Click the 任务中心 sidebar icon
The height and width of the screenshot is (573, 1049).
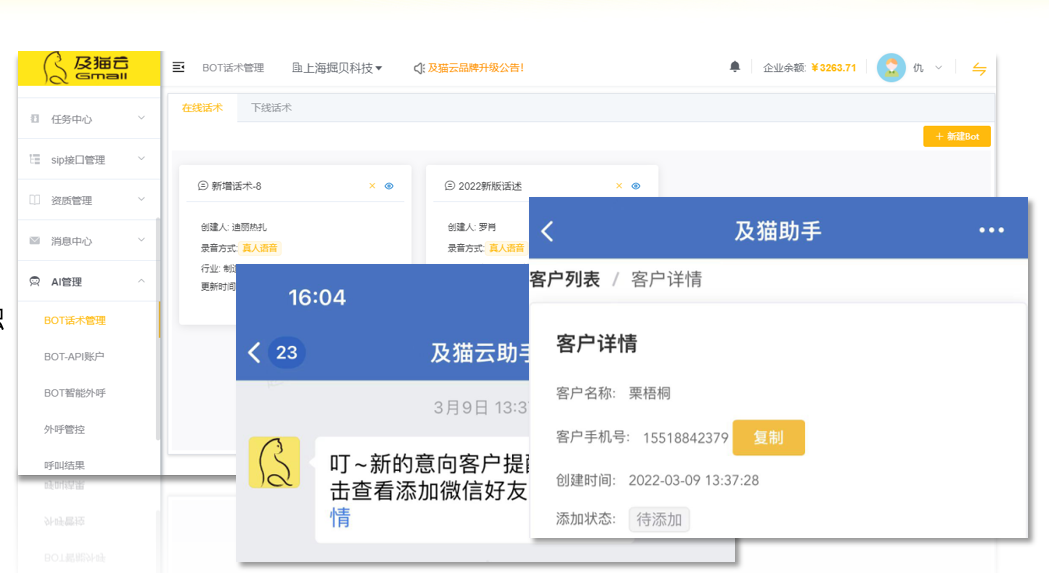pyautogui.click(x=35, y=118)
